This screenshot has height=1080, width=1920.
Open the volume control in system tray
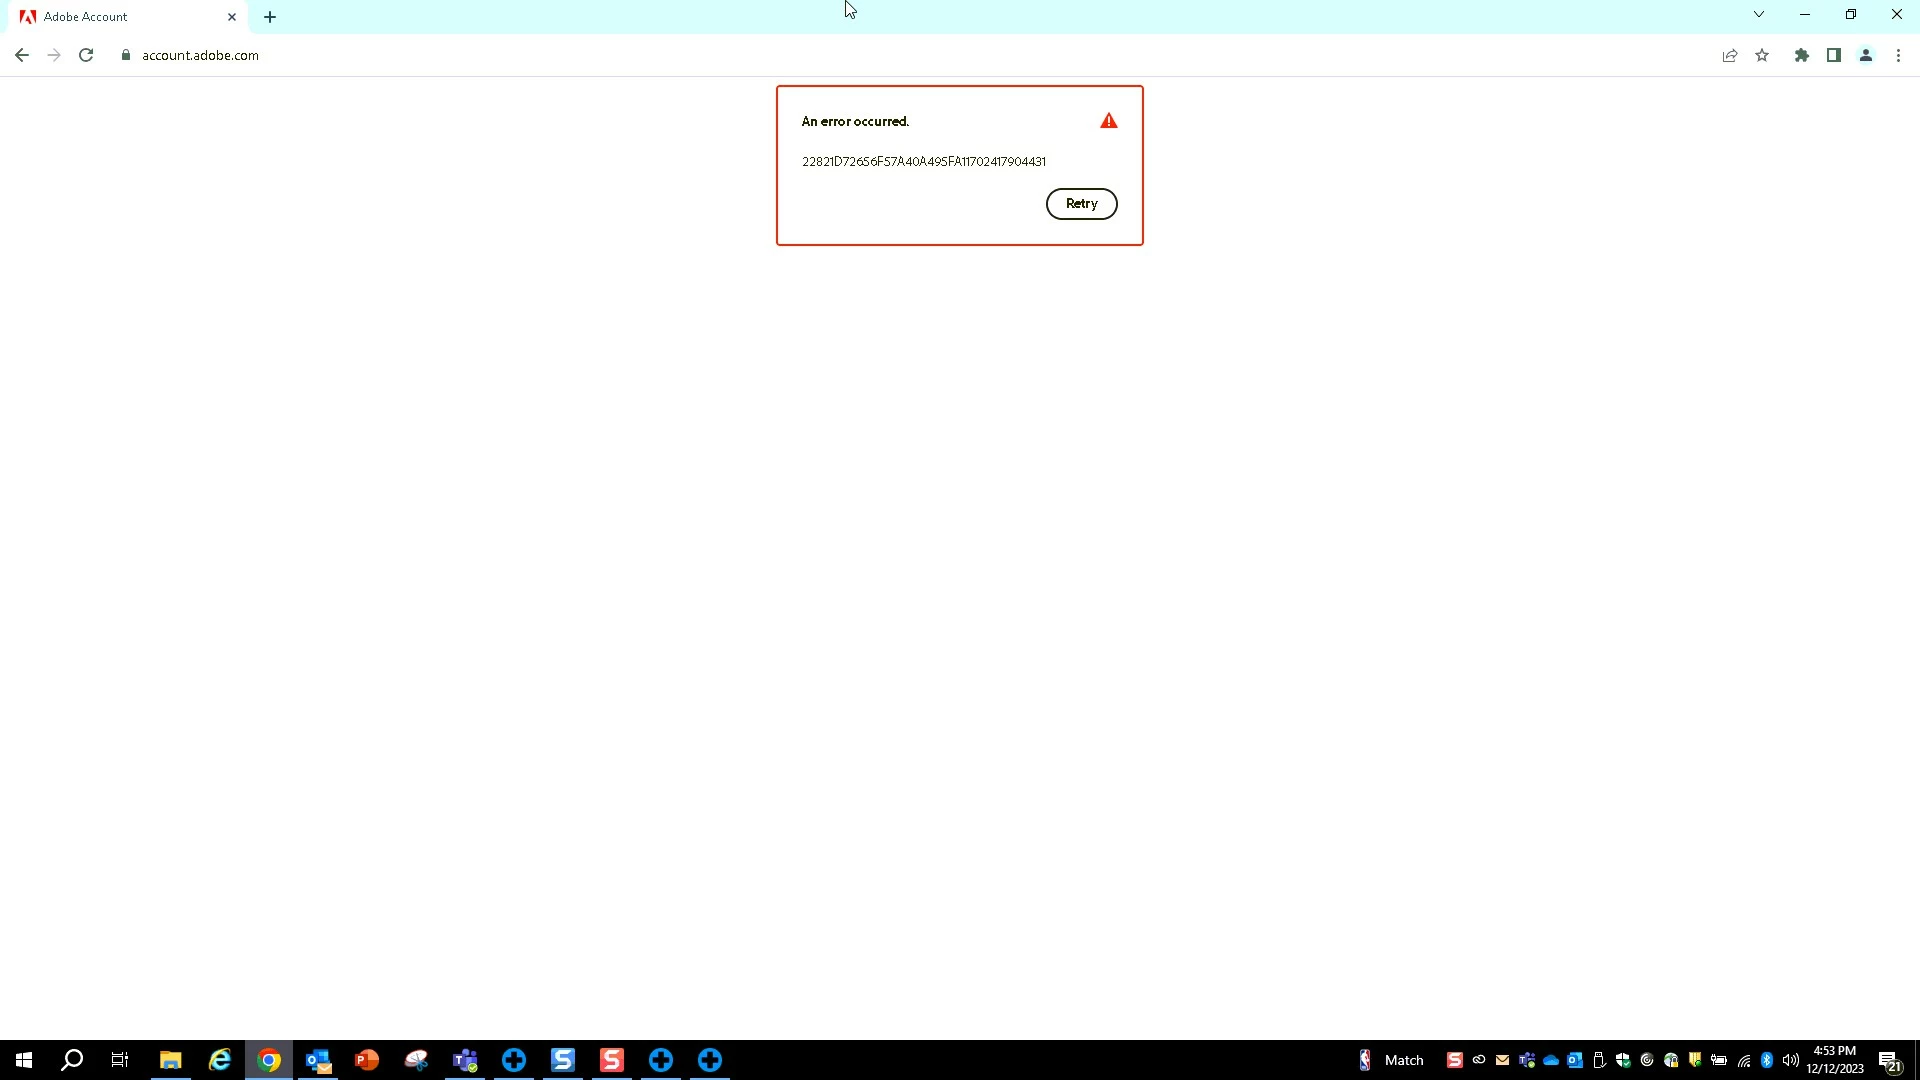coord(1790,1060)
